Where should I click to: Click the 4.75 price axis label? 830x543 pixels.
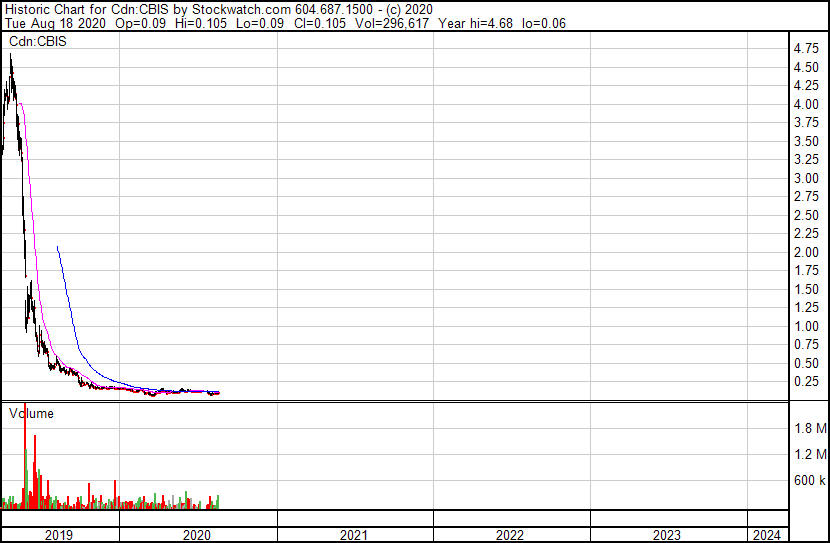(x=806, y=49)
